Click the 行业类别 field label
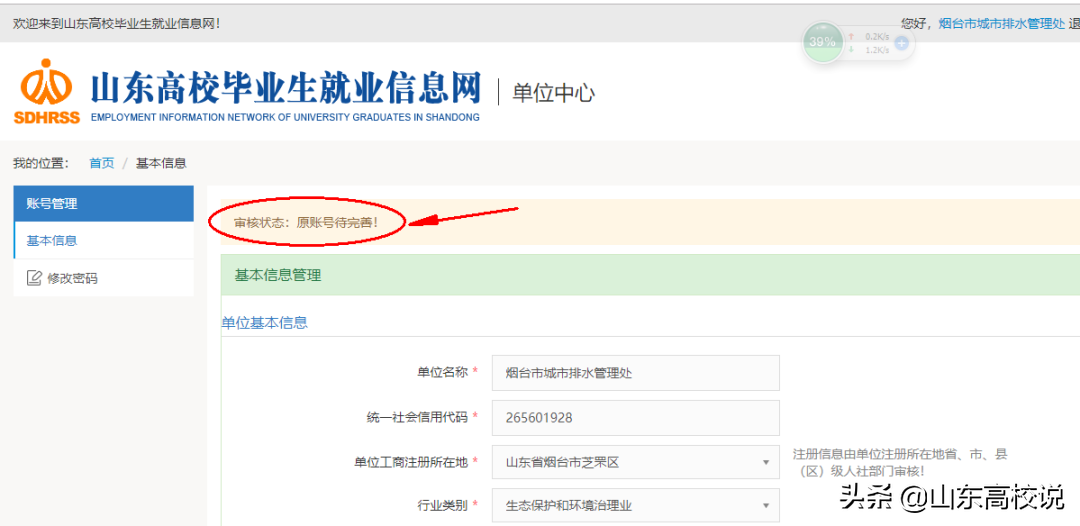Screen dimensions: 1080x526 coord(442,505)
